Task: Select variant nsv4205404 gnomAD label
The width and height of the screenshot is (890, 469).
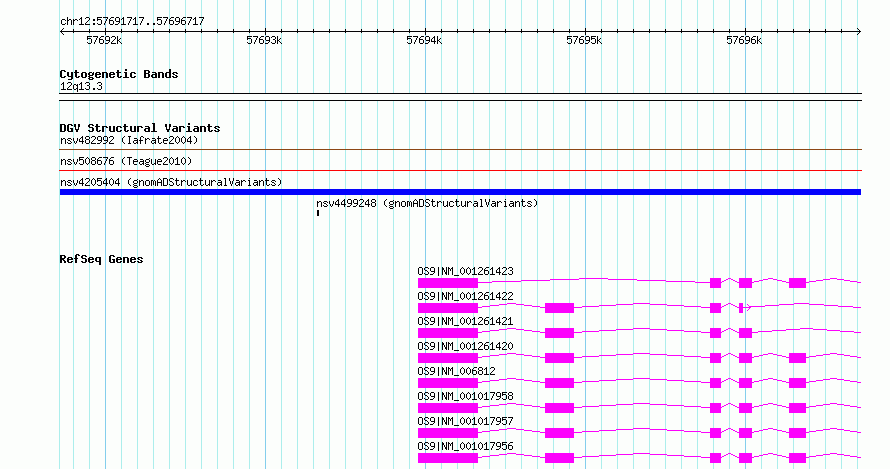Action: click(x=171, y=182)
